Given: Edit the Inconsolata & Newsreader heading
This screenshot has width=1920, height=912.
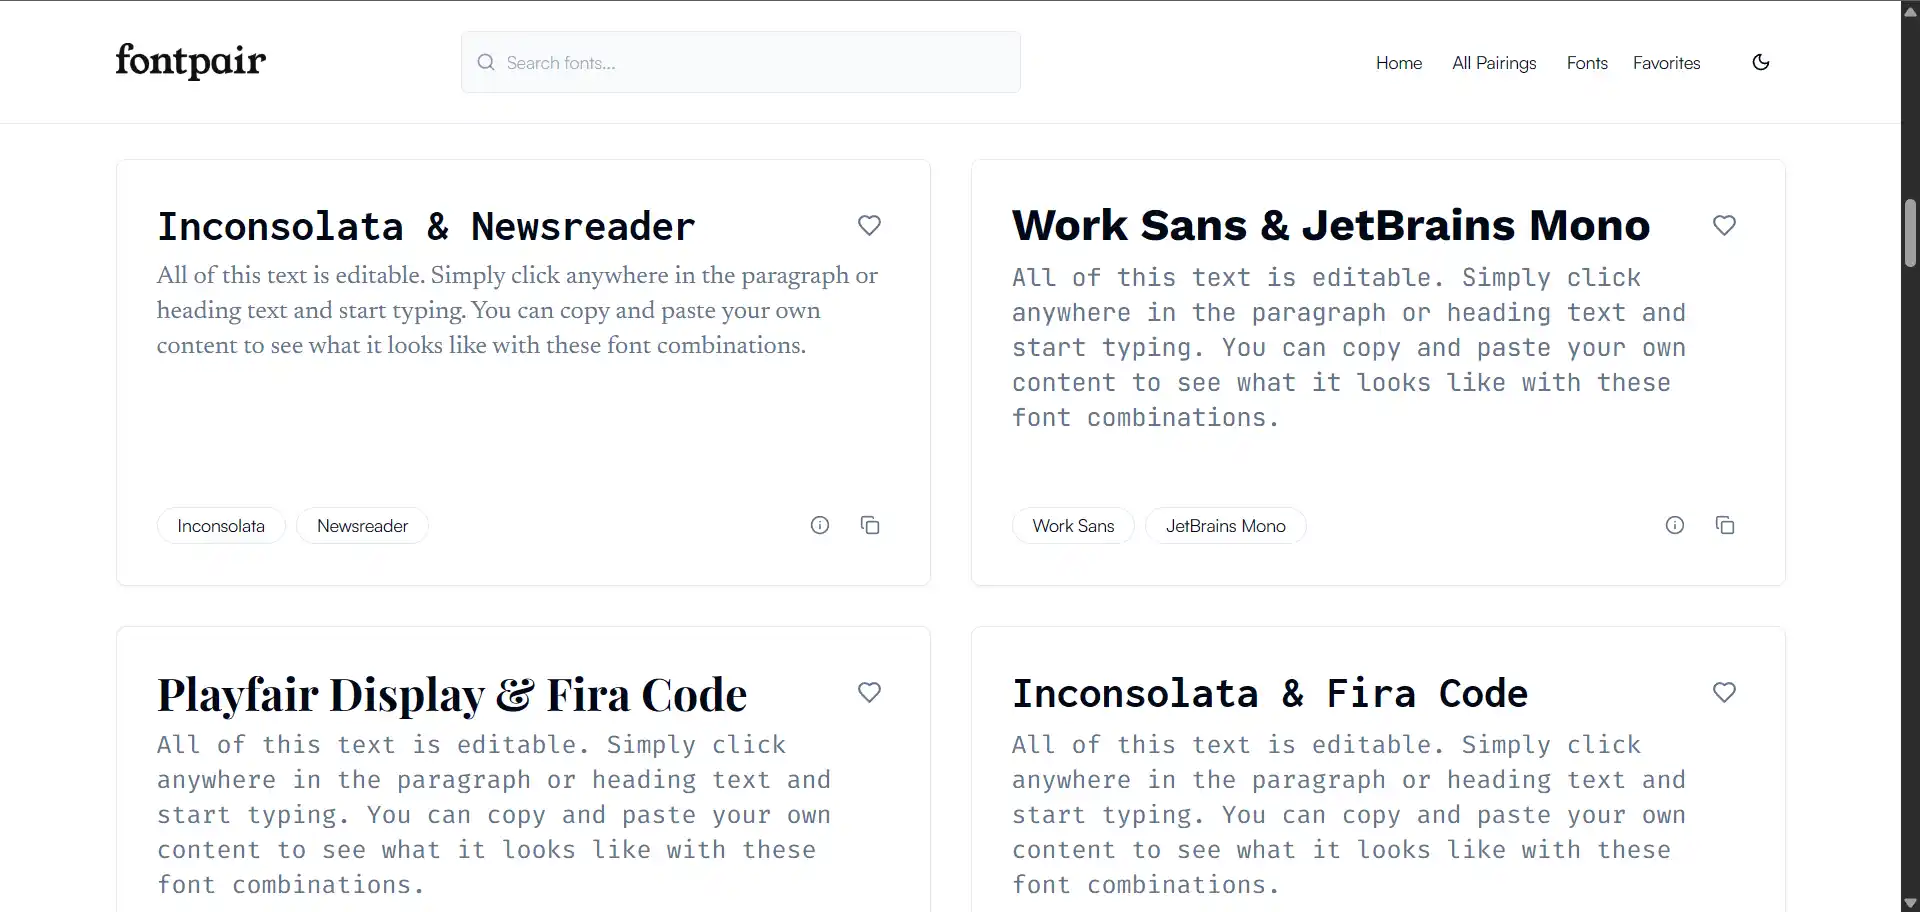Looking at the screenshot, I should click(426, 227).
